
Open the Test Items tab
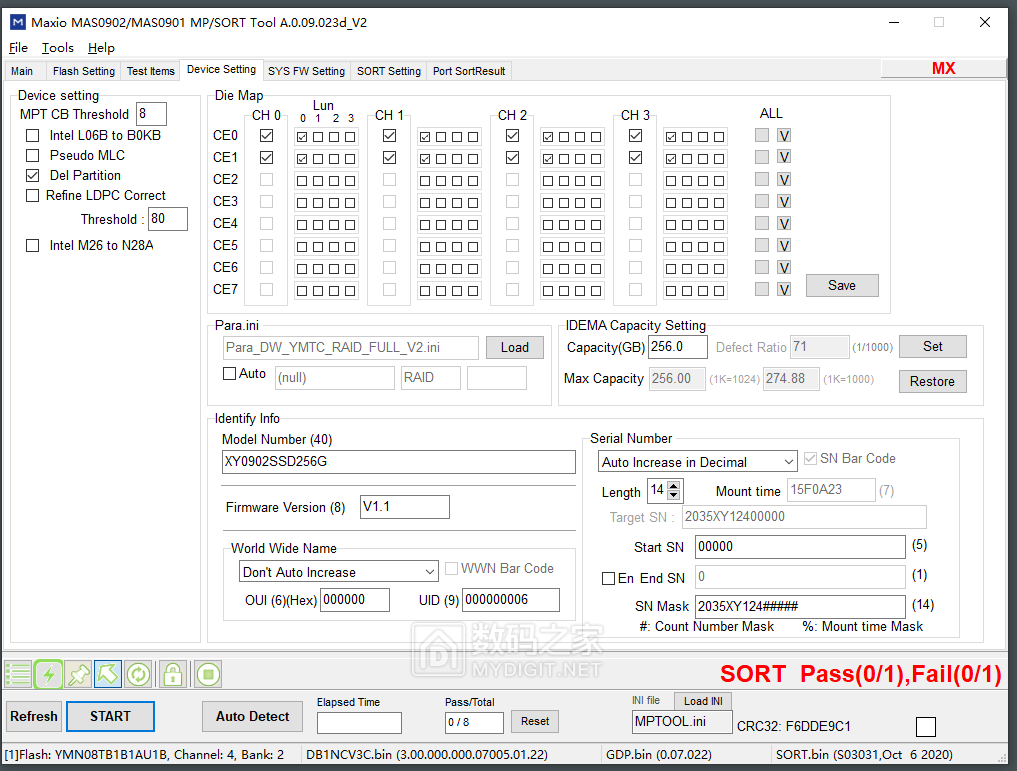(150, 71)
